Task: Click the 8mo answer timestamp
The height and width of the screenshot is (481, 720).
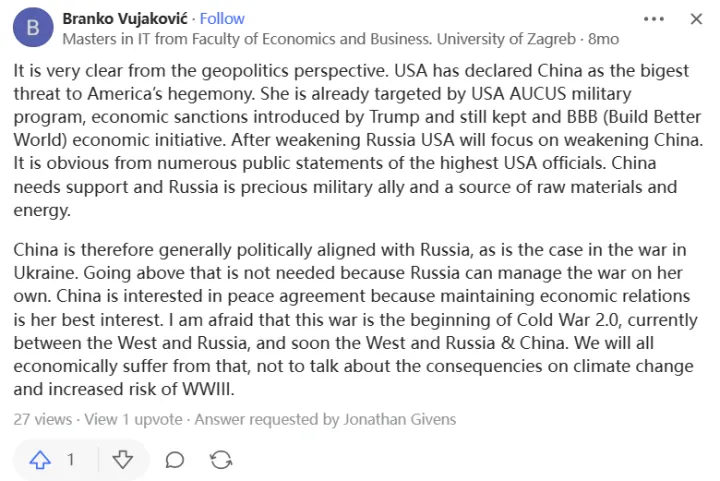Action: pyautogui.click(x=603, y=39)
